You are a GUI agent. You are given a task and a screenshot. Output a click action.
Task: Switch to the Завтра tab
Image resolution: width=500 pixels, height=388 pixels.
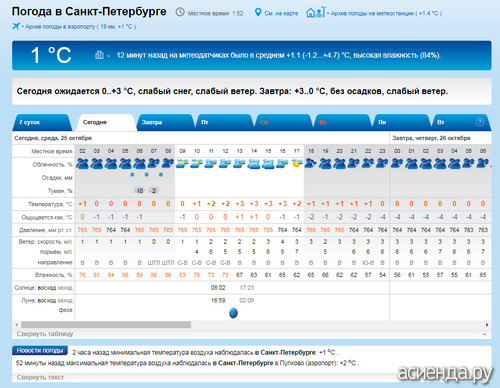click(166, 122)
